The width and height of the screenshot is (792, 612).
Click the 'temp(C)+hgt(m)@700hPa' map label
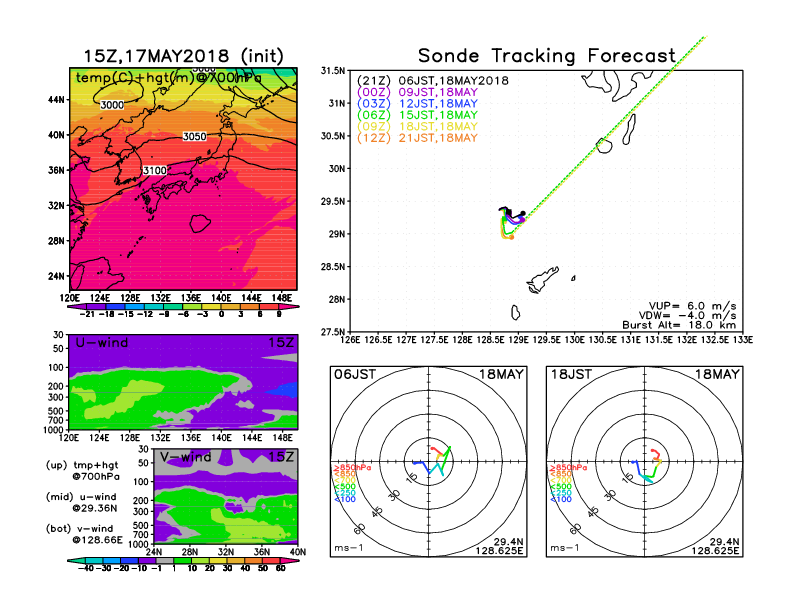[169, 78]
